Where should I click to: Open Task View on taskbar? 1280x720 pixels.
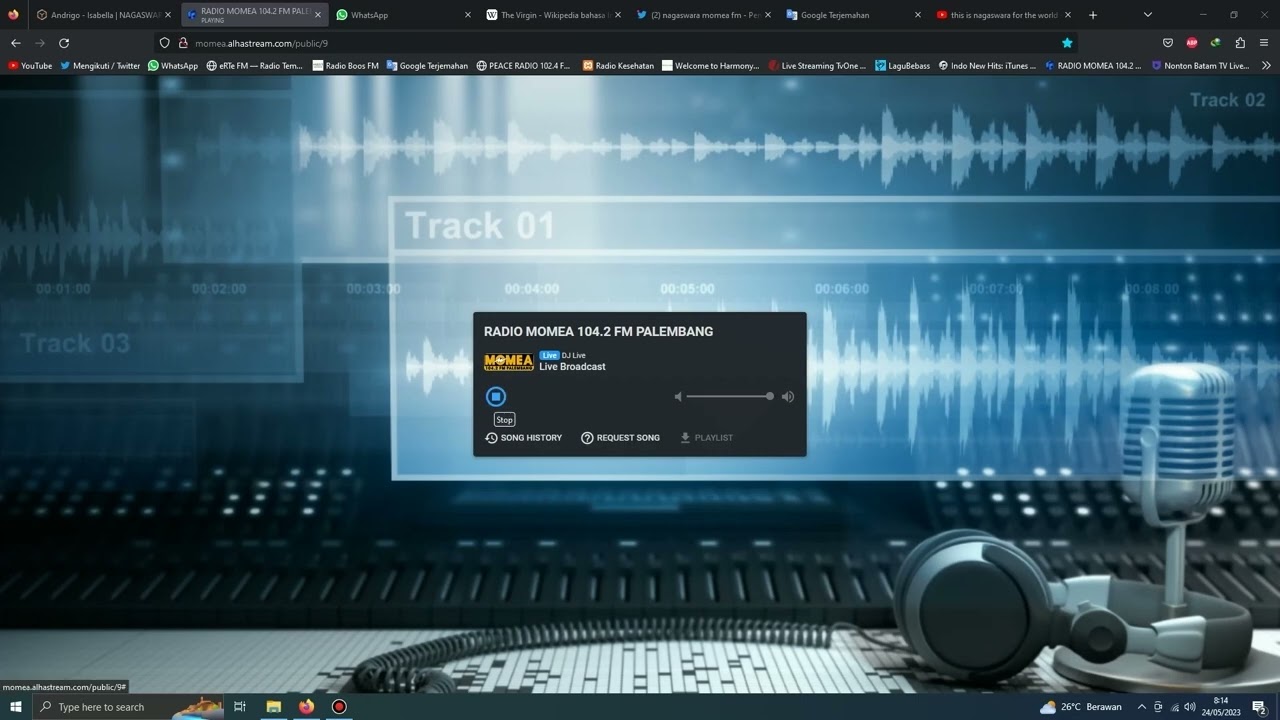pyautogui.click(x=240, y=707)
